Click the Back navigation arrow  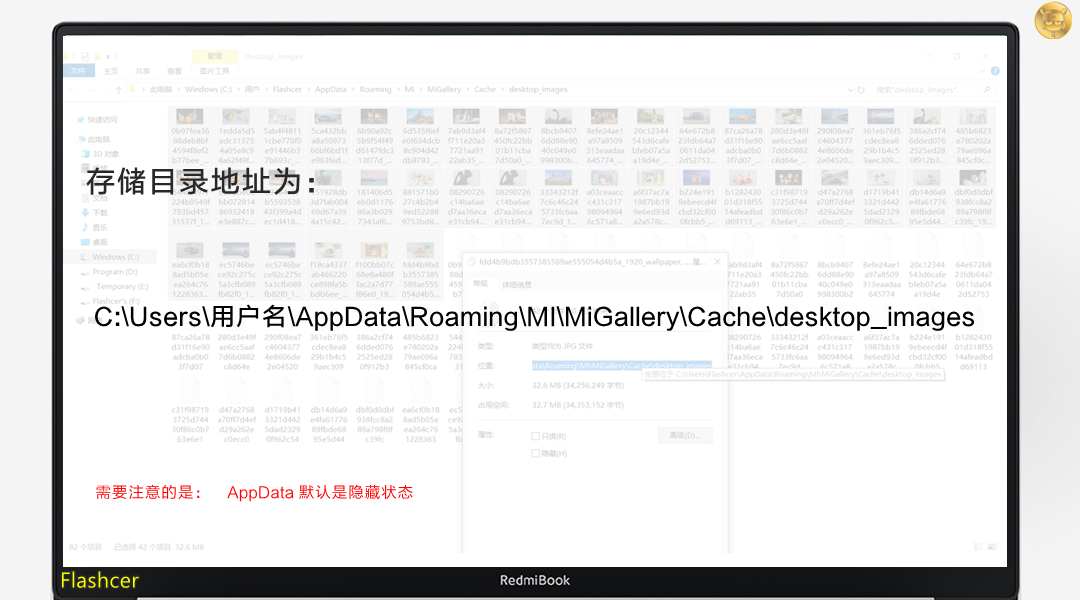pyautogui.click(x=74, y=90)
